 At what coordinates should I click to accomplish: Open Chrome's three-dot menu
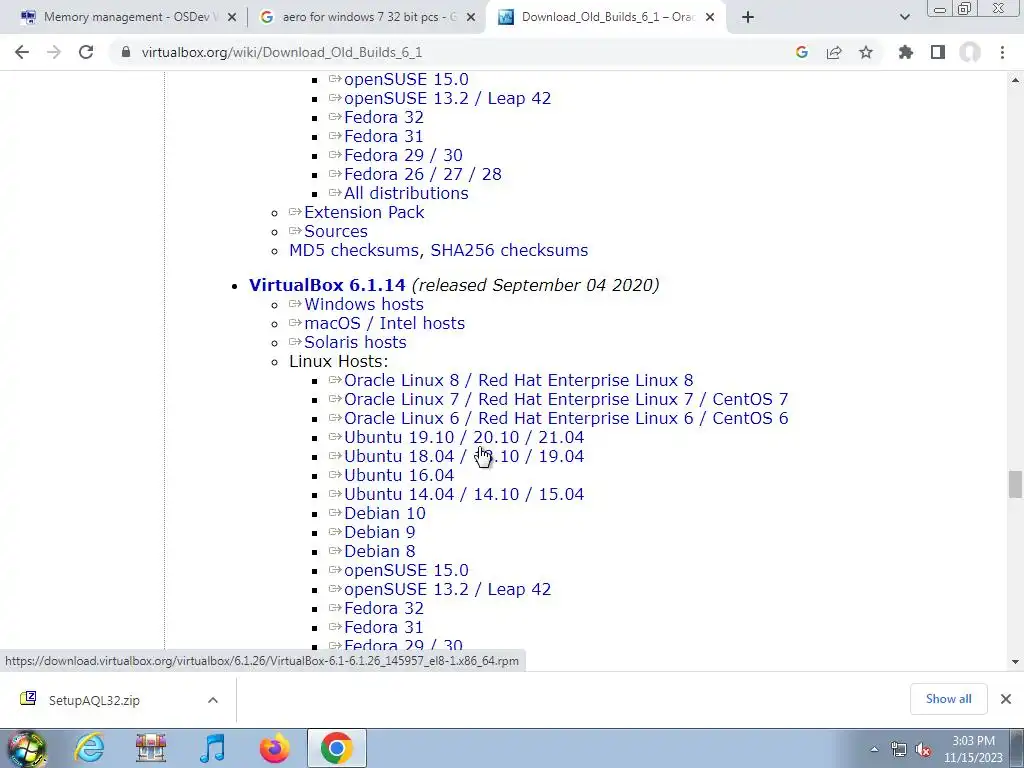(1002, 52)
